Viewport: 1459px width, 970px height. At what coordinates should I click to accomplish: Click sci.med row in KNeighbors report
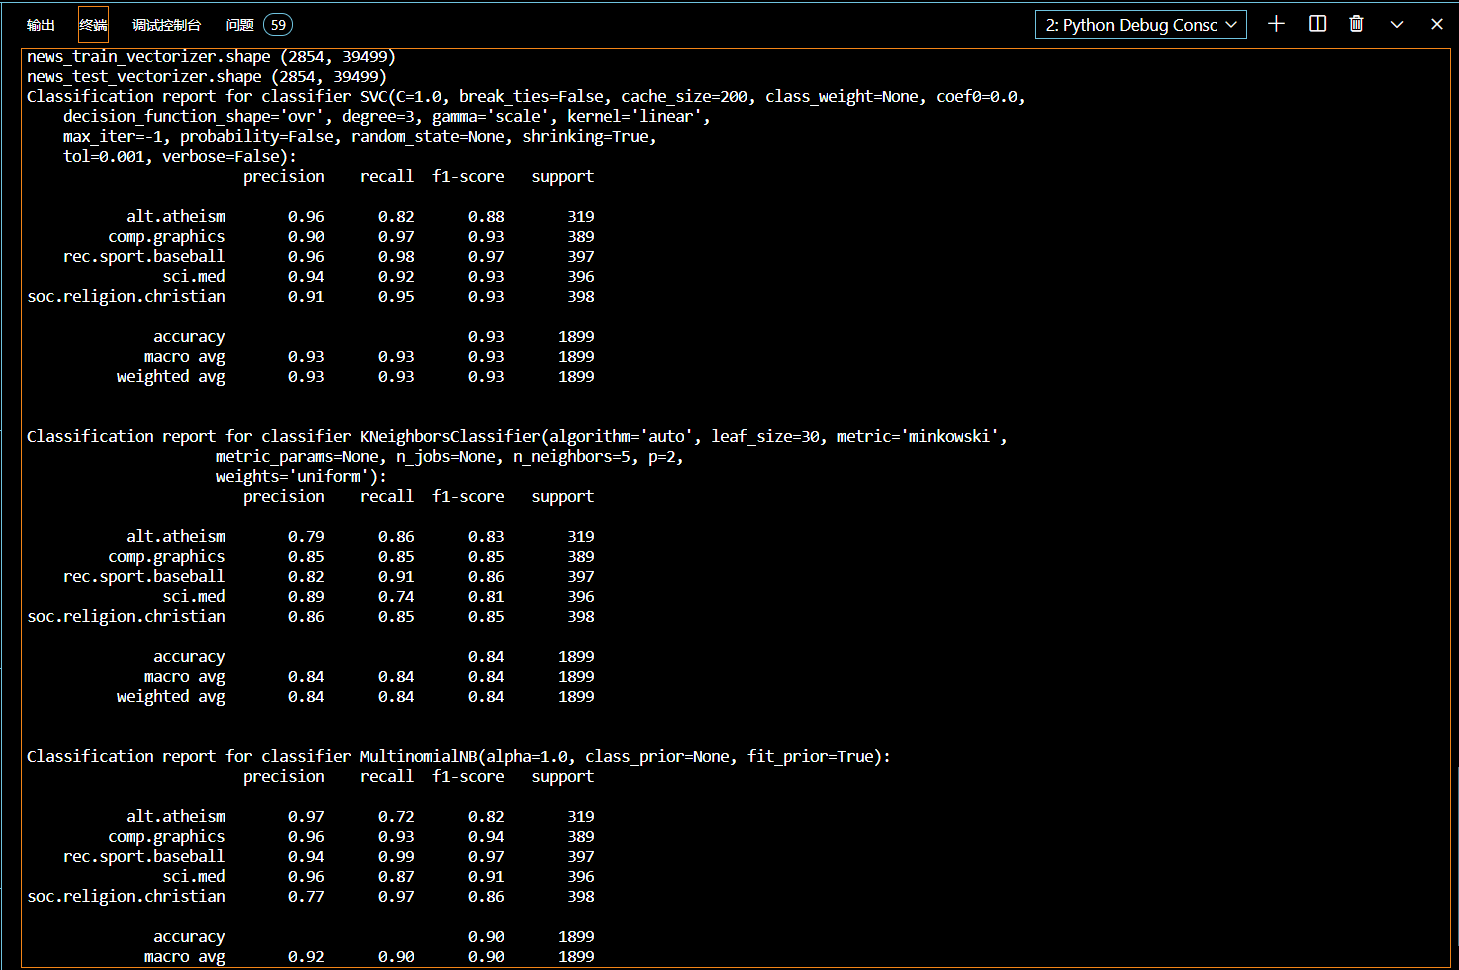[378, 597]
